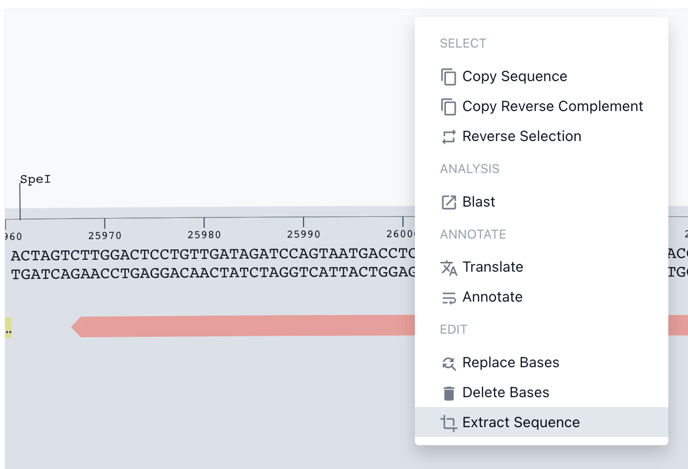Click the SpeI restriction site label
The height and width of the screenshot is (469, 688).
[x=35, y=179]
